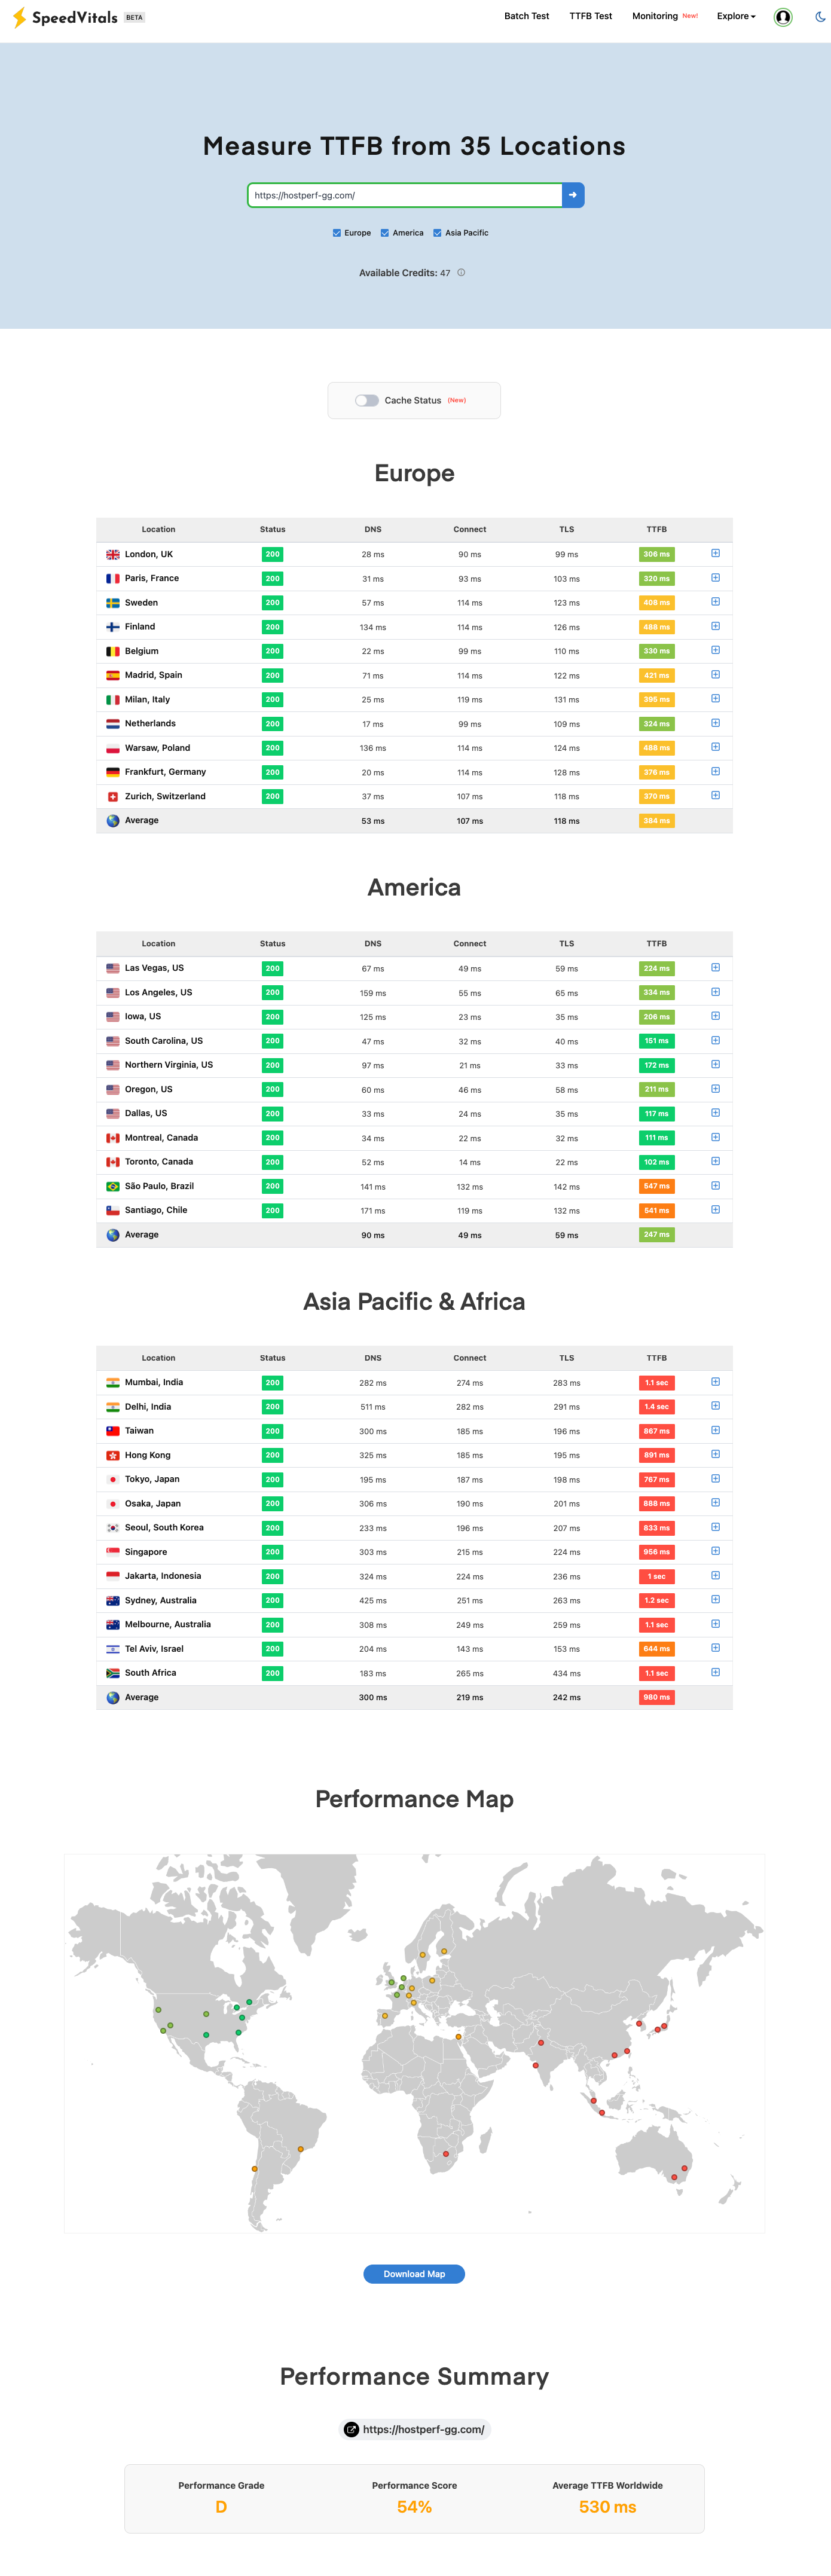Uncheck the America checkbox
This screenshot has width=831, height=2576.
pyautogui.click(x=385, y=233)
